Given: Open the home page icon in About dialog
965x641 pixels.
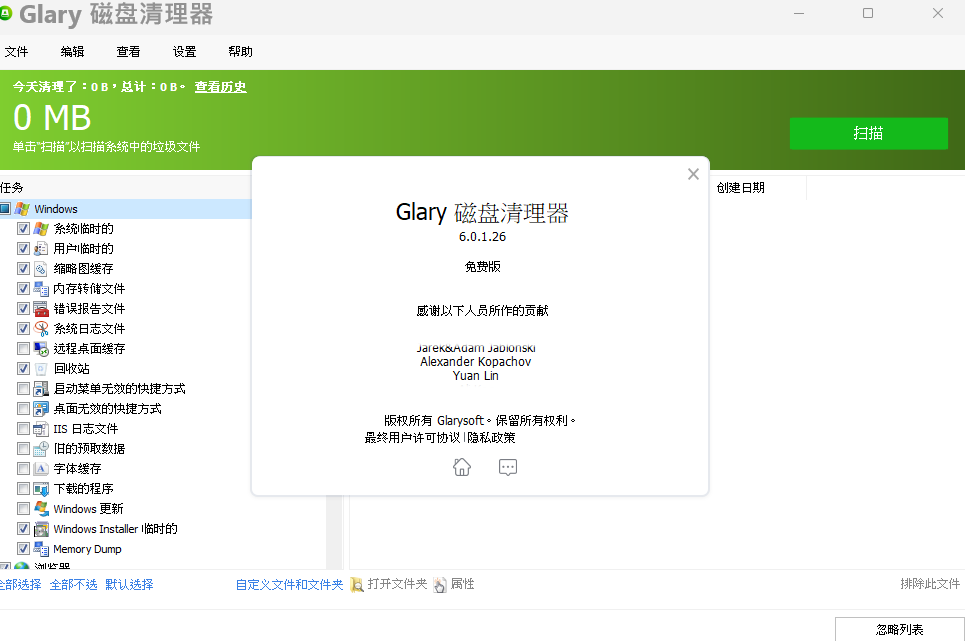Looking at the screenshot, I should (462, 467).
